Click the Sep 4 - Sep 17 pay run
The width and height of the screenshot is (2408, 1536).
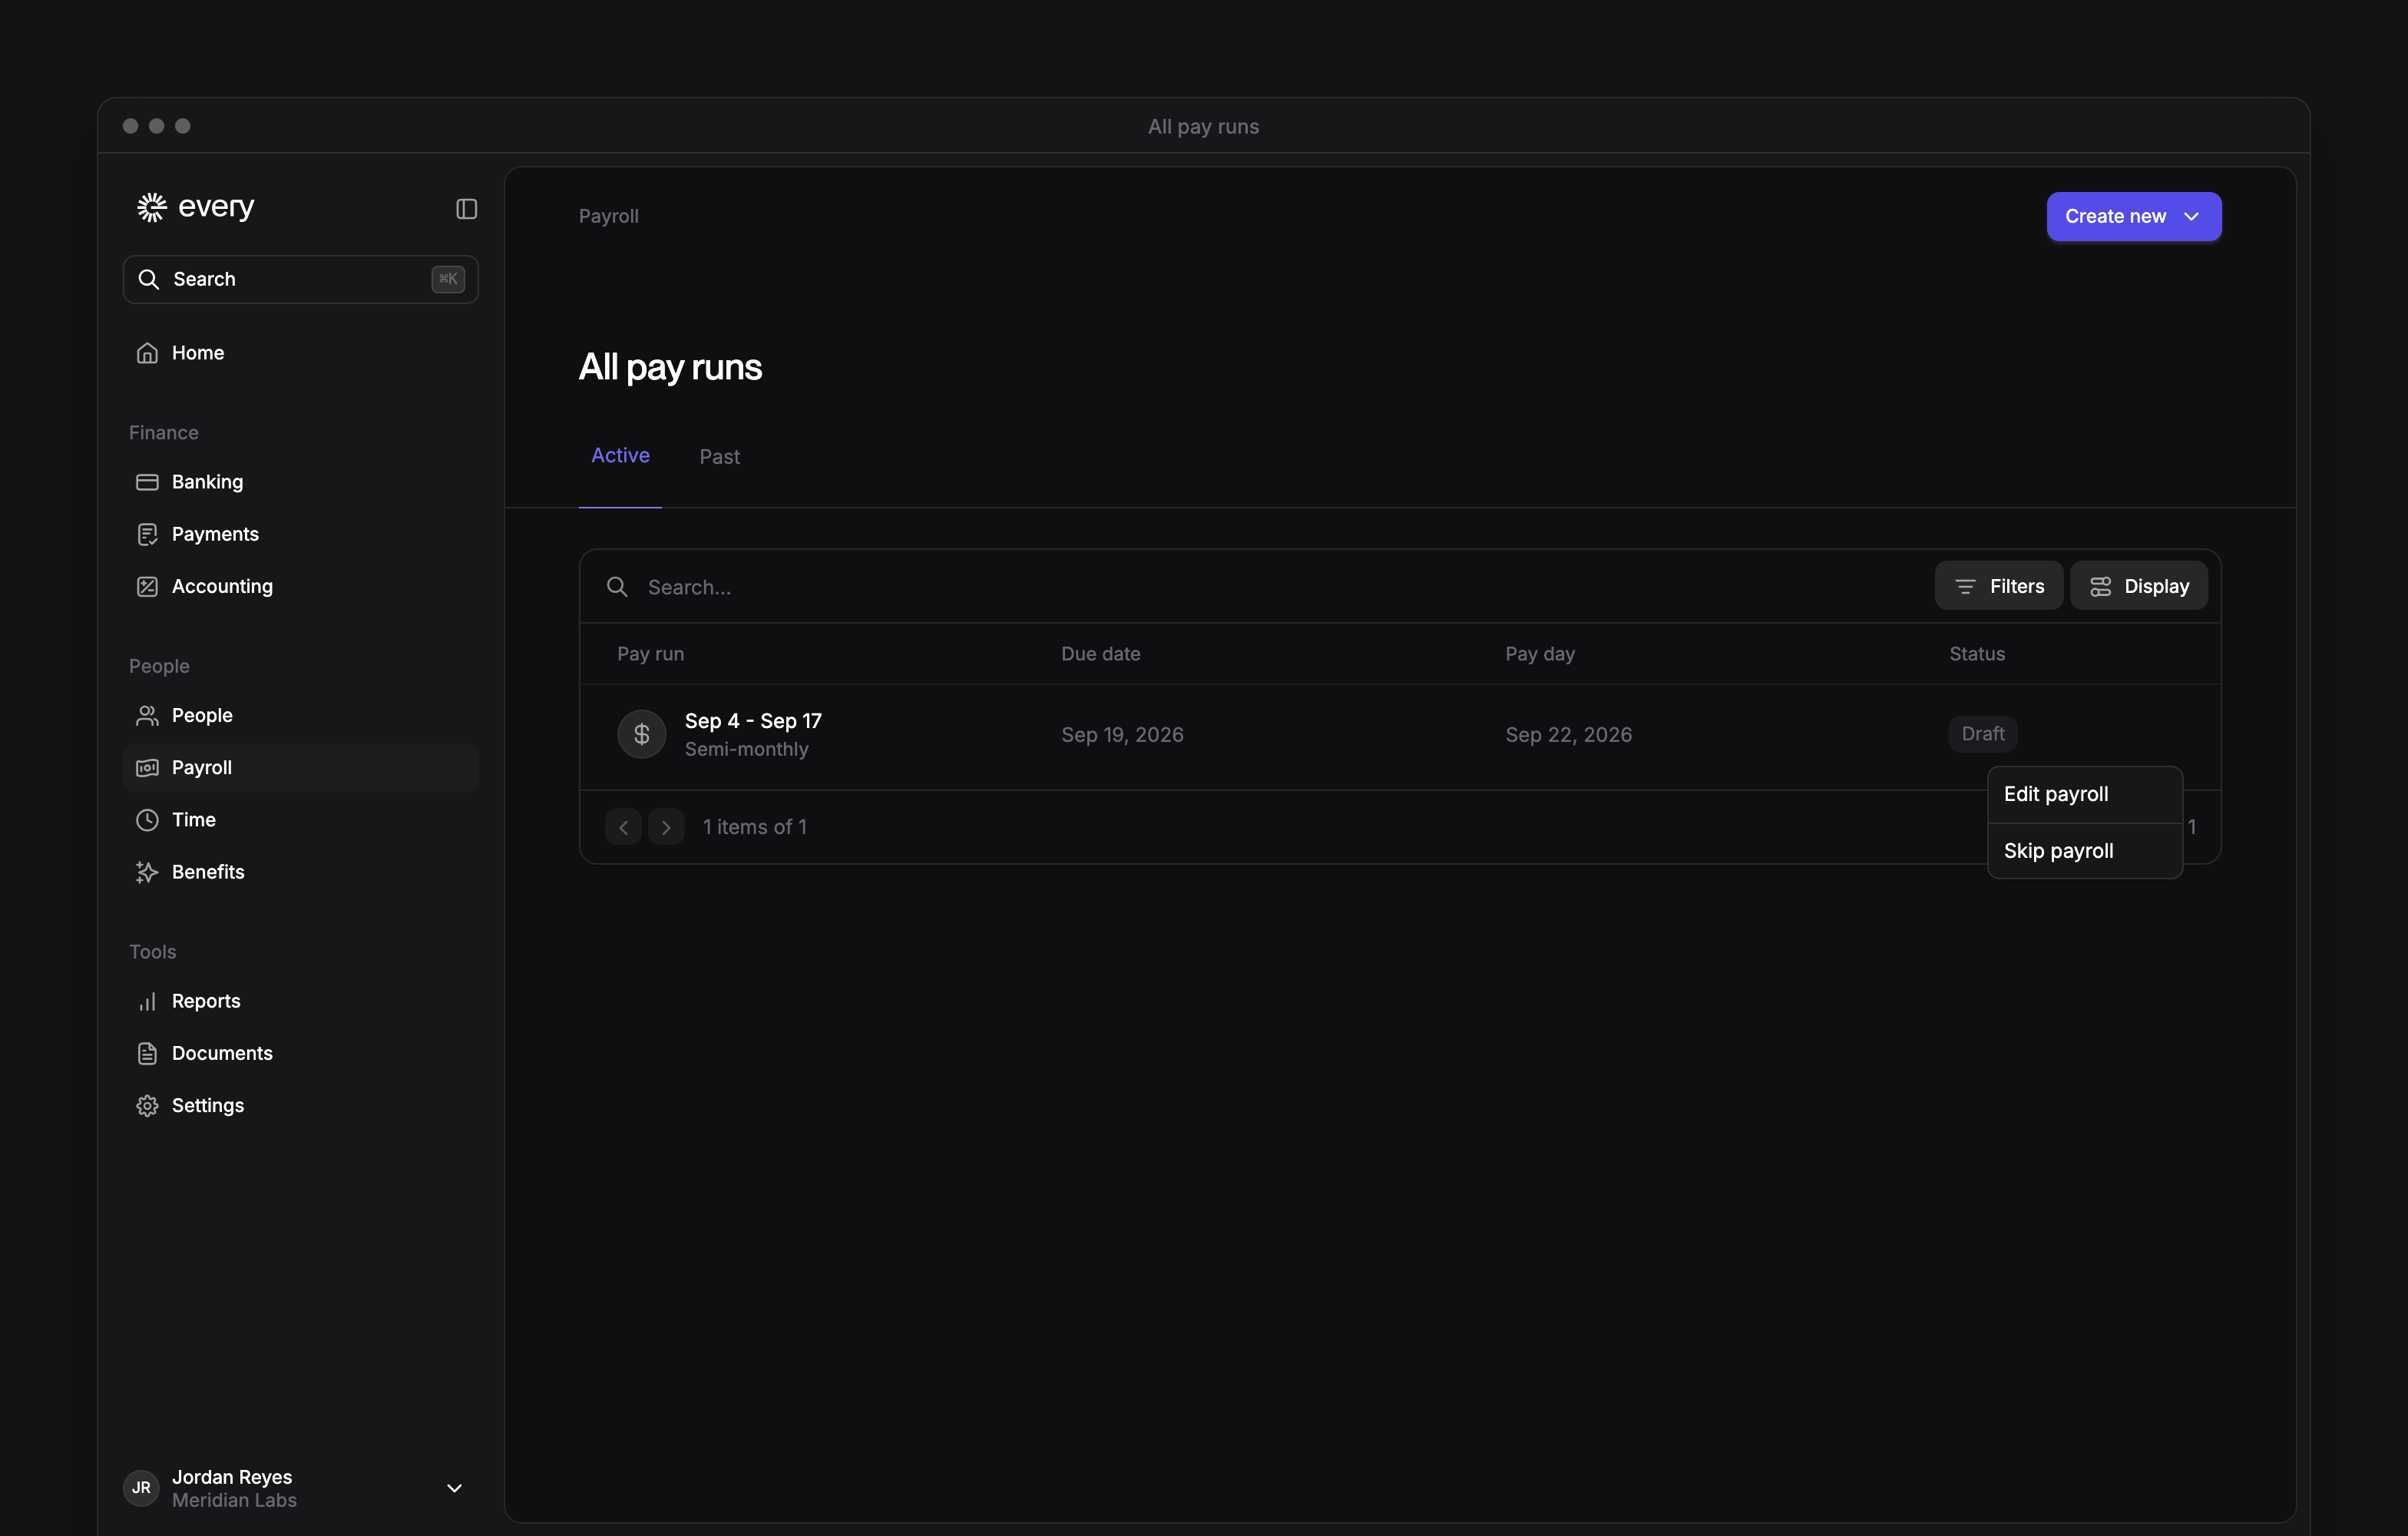(x=753, y=721)
